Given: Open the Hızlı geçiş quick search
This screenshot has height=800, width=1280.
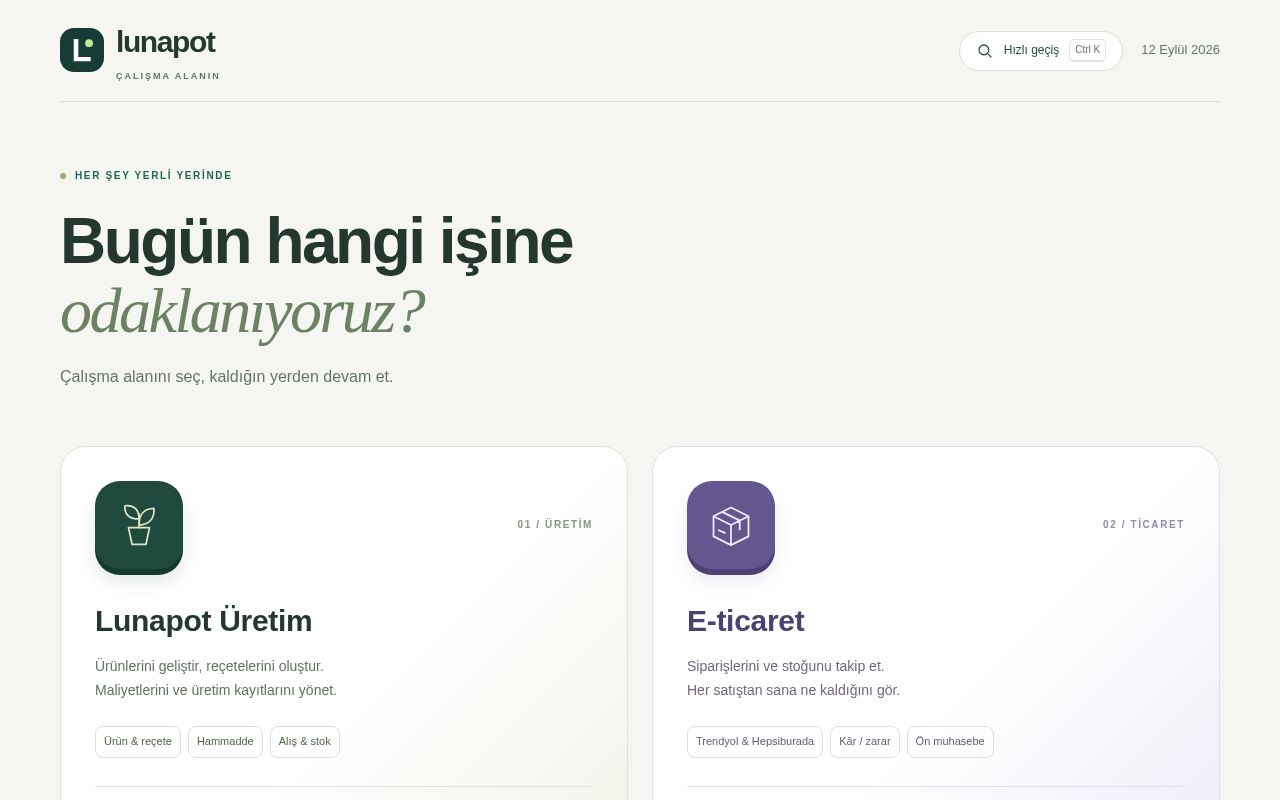Looking at the screenshot, I should tap(1041, 51).
